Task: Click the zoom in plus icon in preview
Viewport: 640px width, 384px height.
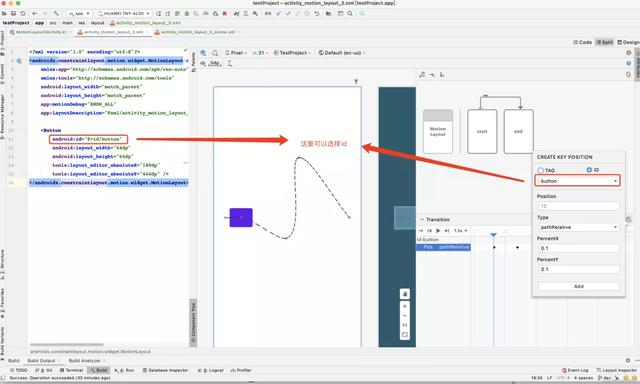Action: (x=405, y=306)
